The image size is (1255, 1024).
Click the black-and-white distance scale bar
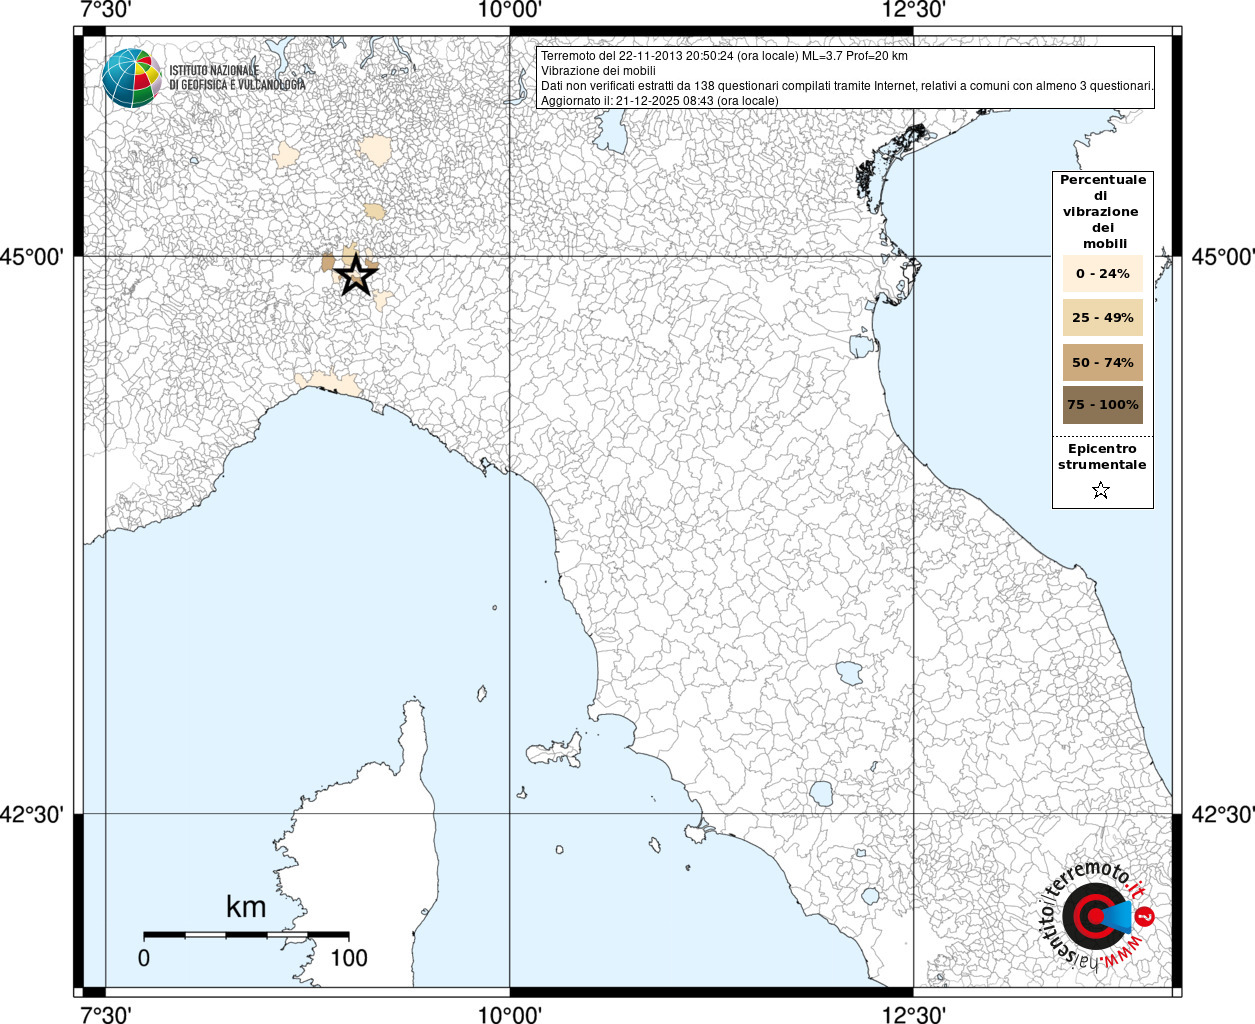click(x=246, y=935)
